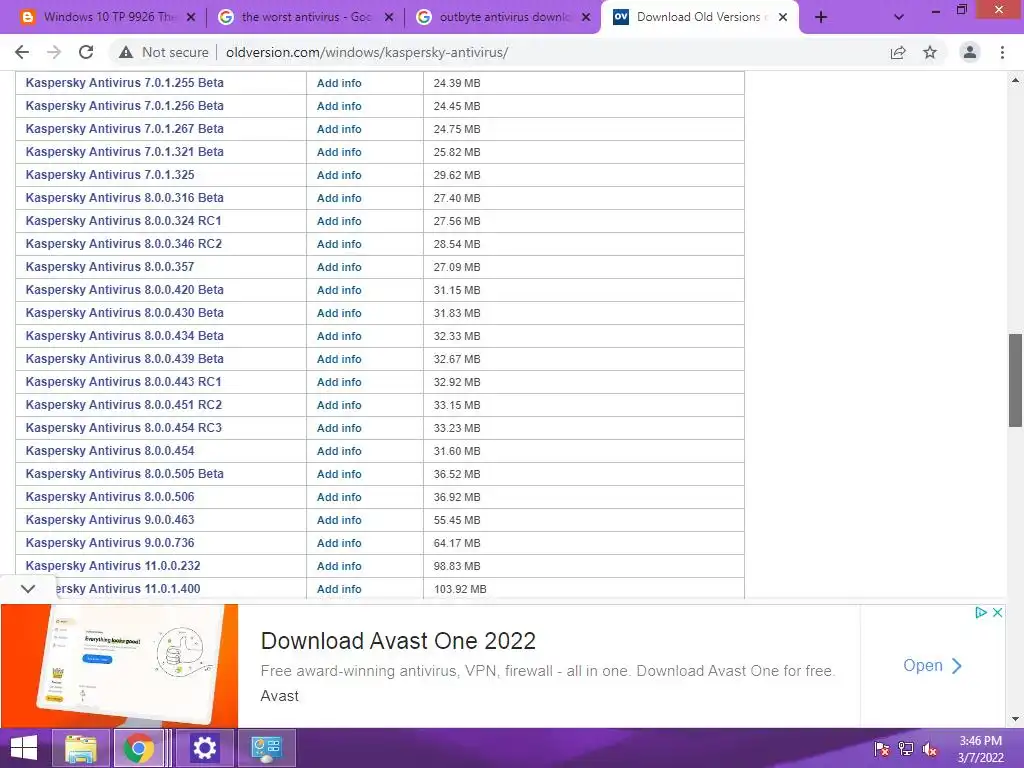Click Add info for version 9.0.0.463
This screenshot has height=768, width=1024.
point(339,520)
